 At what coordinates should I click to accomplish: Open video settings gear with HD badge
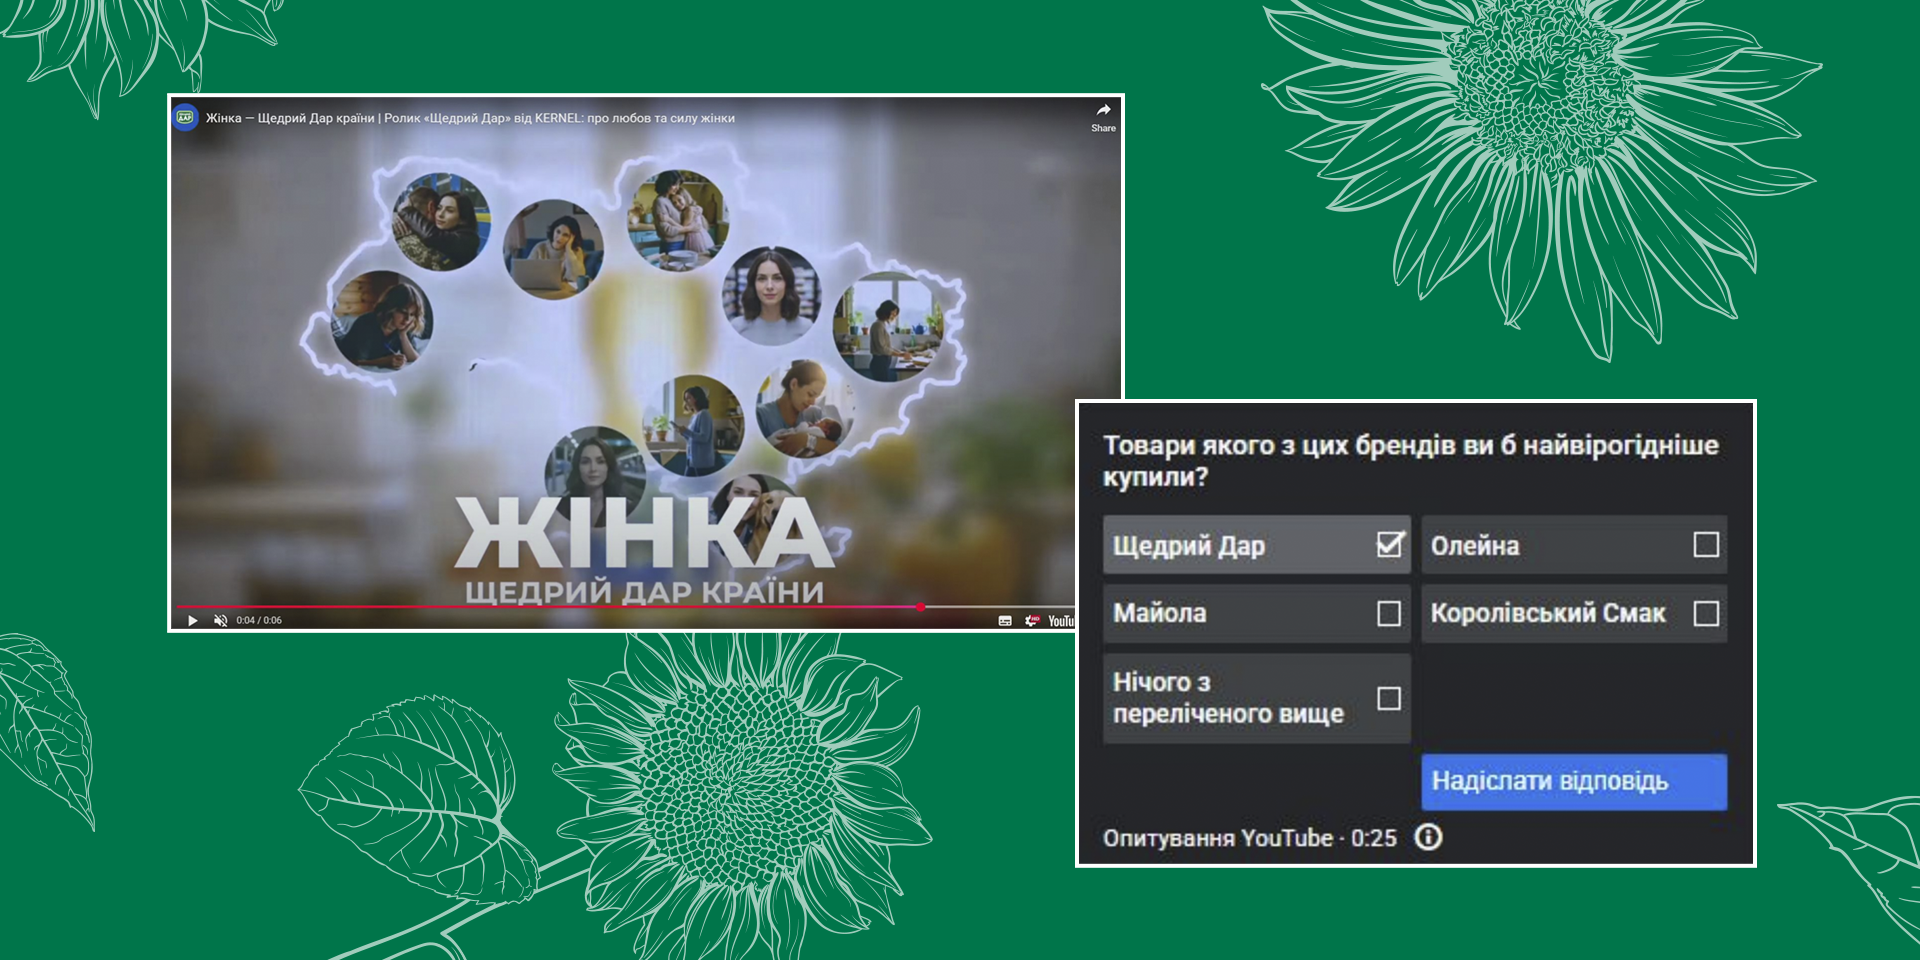[x=1031, y=621]
